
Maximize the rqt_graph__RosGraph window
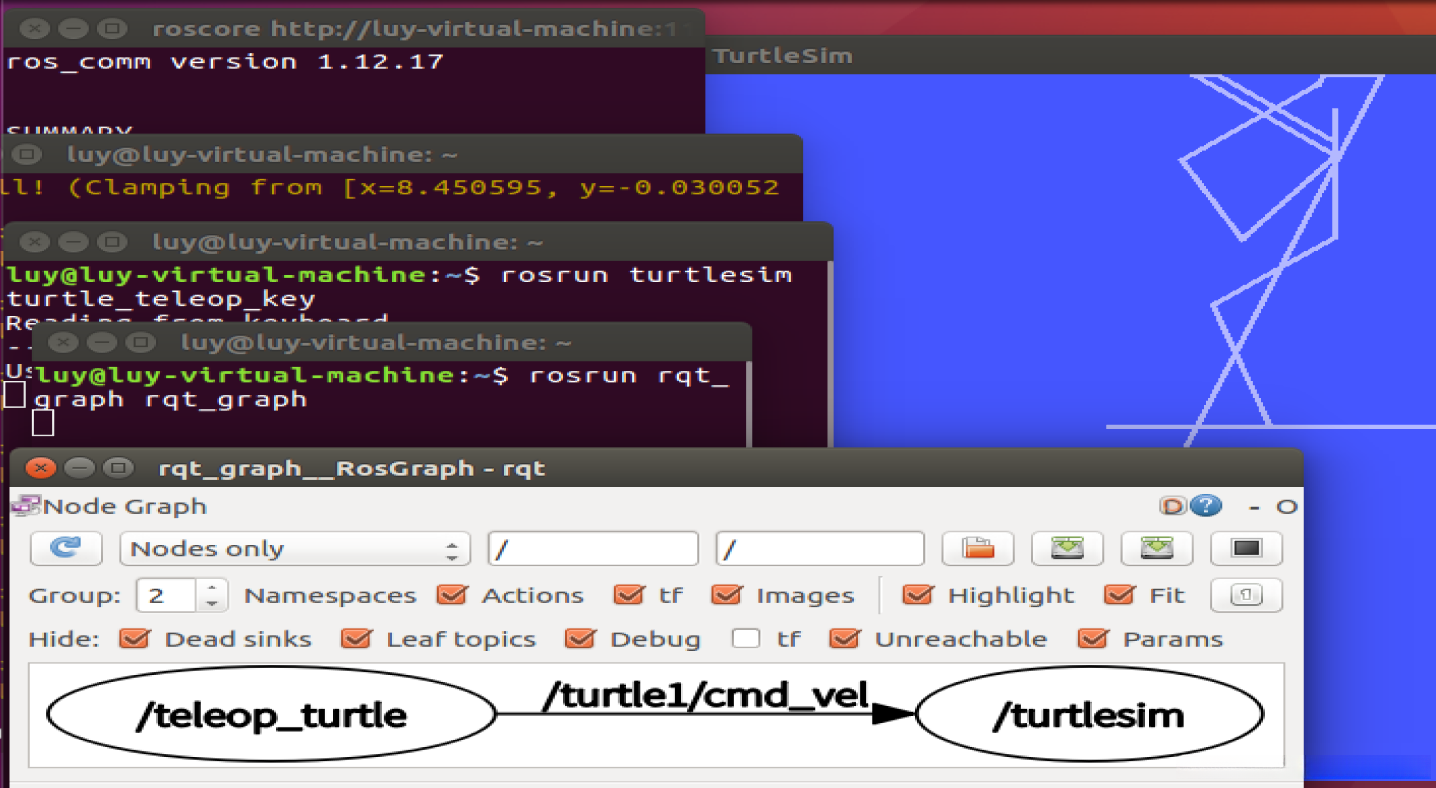(x=119, y=468)
